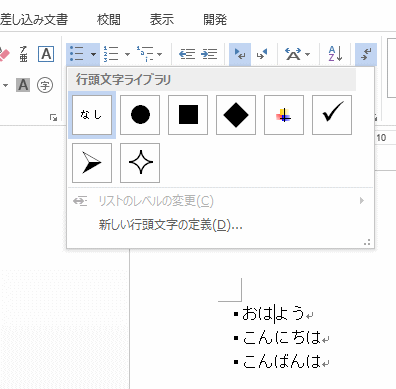
Task: Click the phonetic guide (ruby) icon
Action: (23, 54)
